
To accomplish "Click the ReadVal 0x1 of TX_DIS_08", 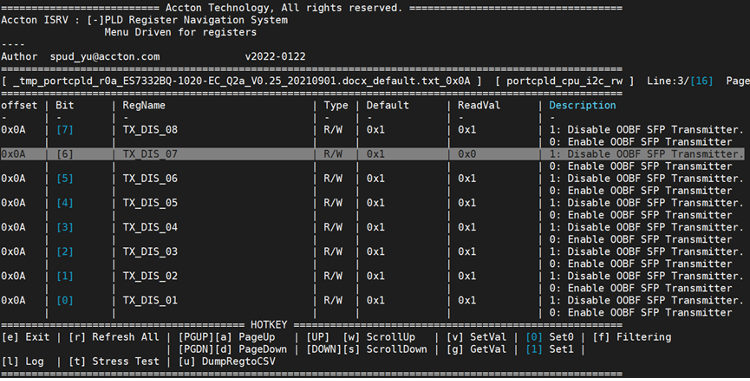I will pyautogui.click(x=467, y=130).
